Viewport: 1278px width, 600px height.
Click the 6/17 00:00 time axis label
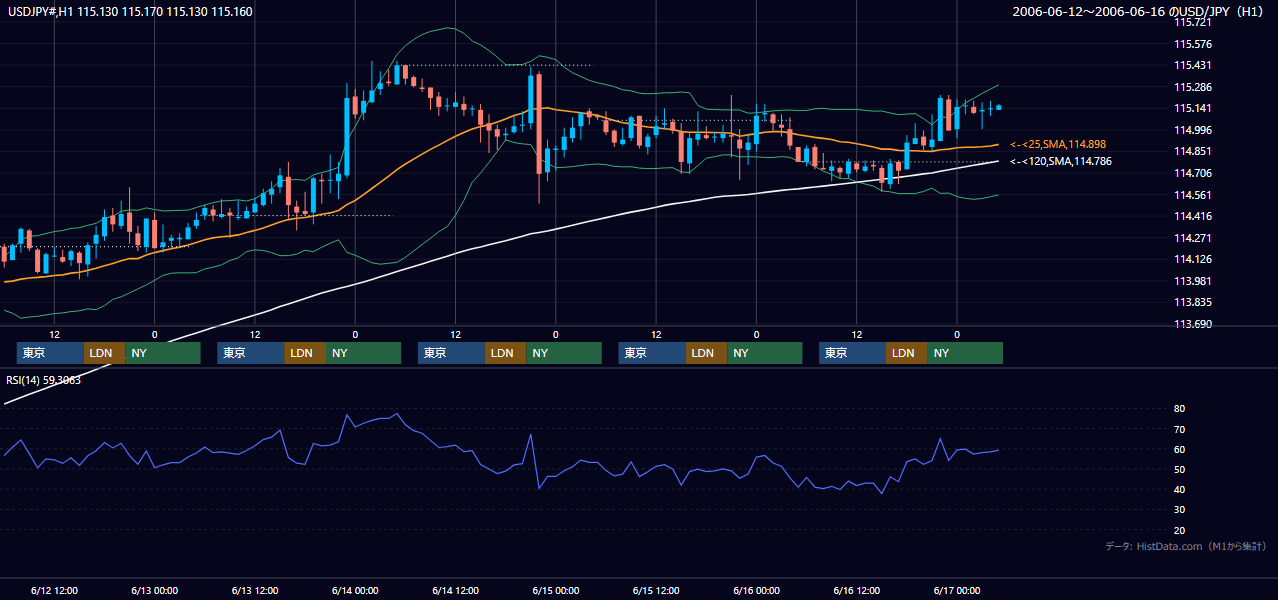coord(957,590)
